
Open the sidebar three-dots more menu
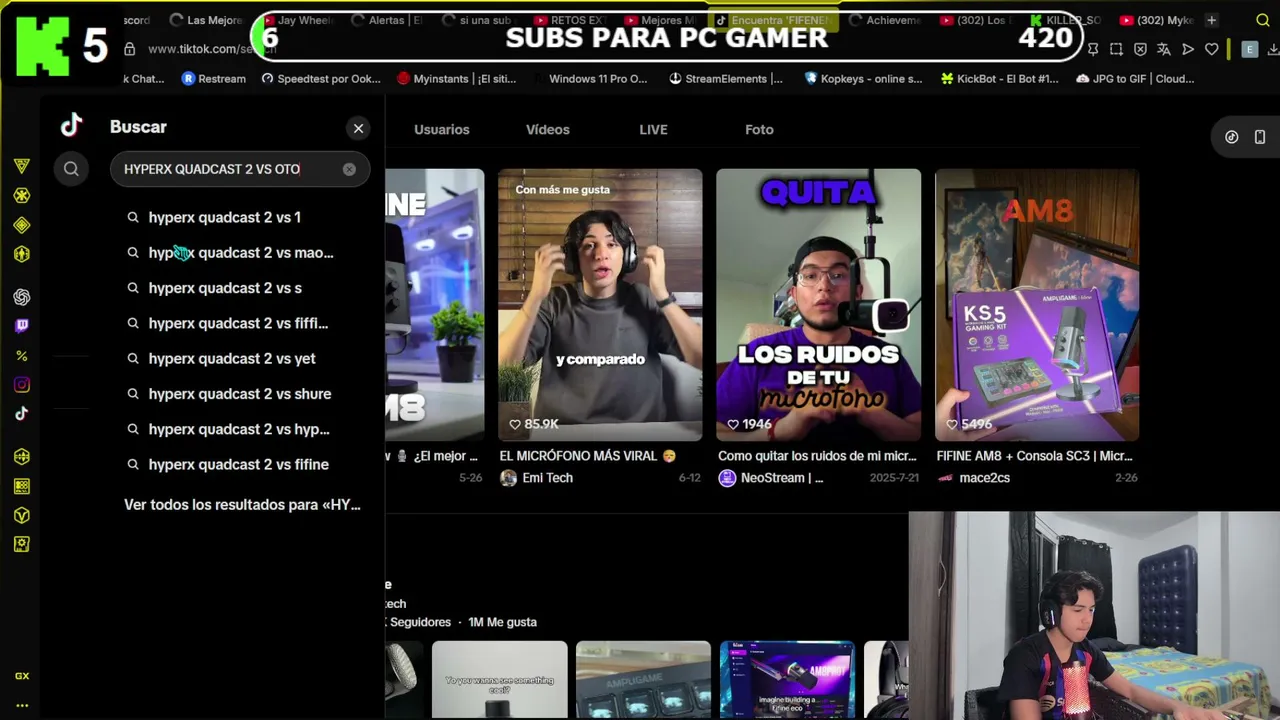[x=22, y=705]
